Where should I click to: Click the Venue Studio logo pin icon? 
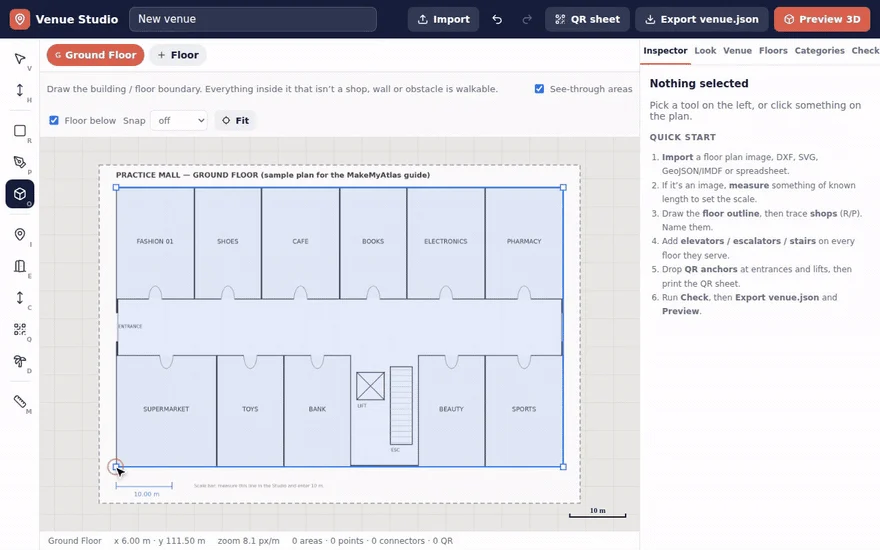point(20,19)
